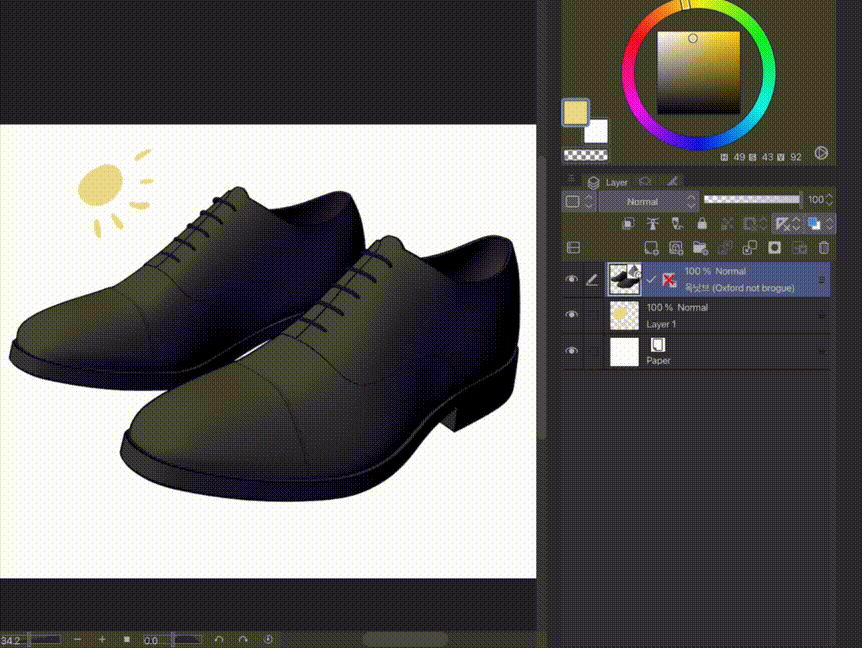862x648 pixels.
Task: Click inside the color saturation square
Action: [699, 73]
